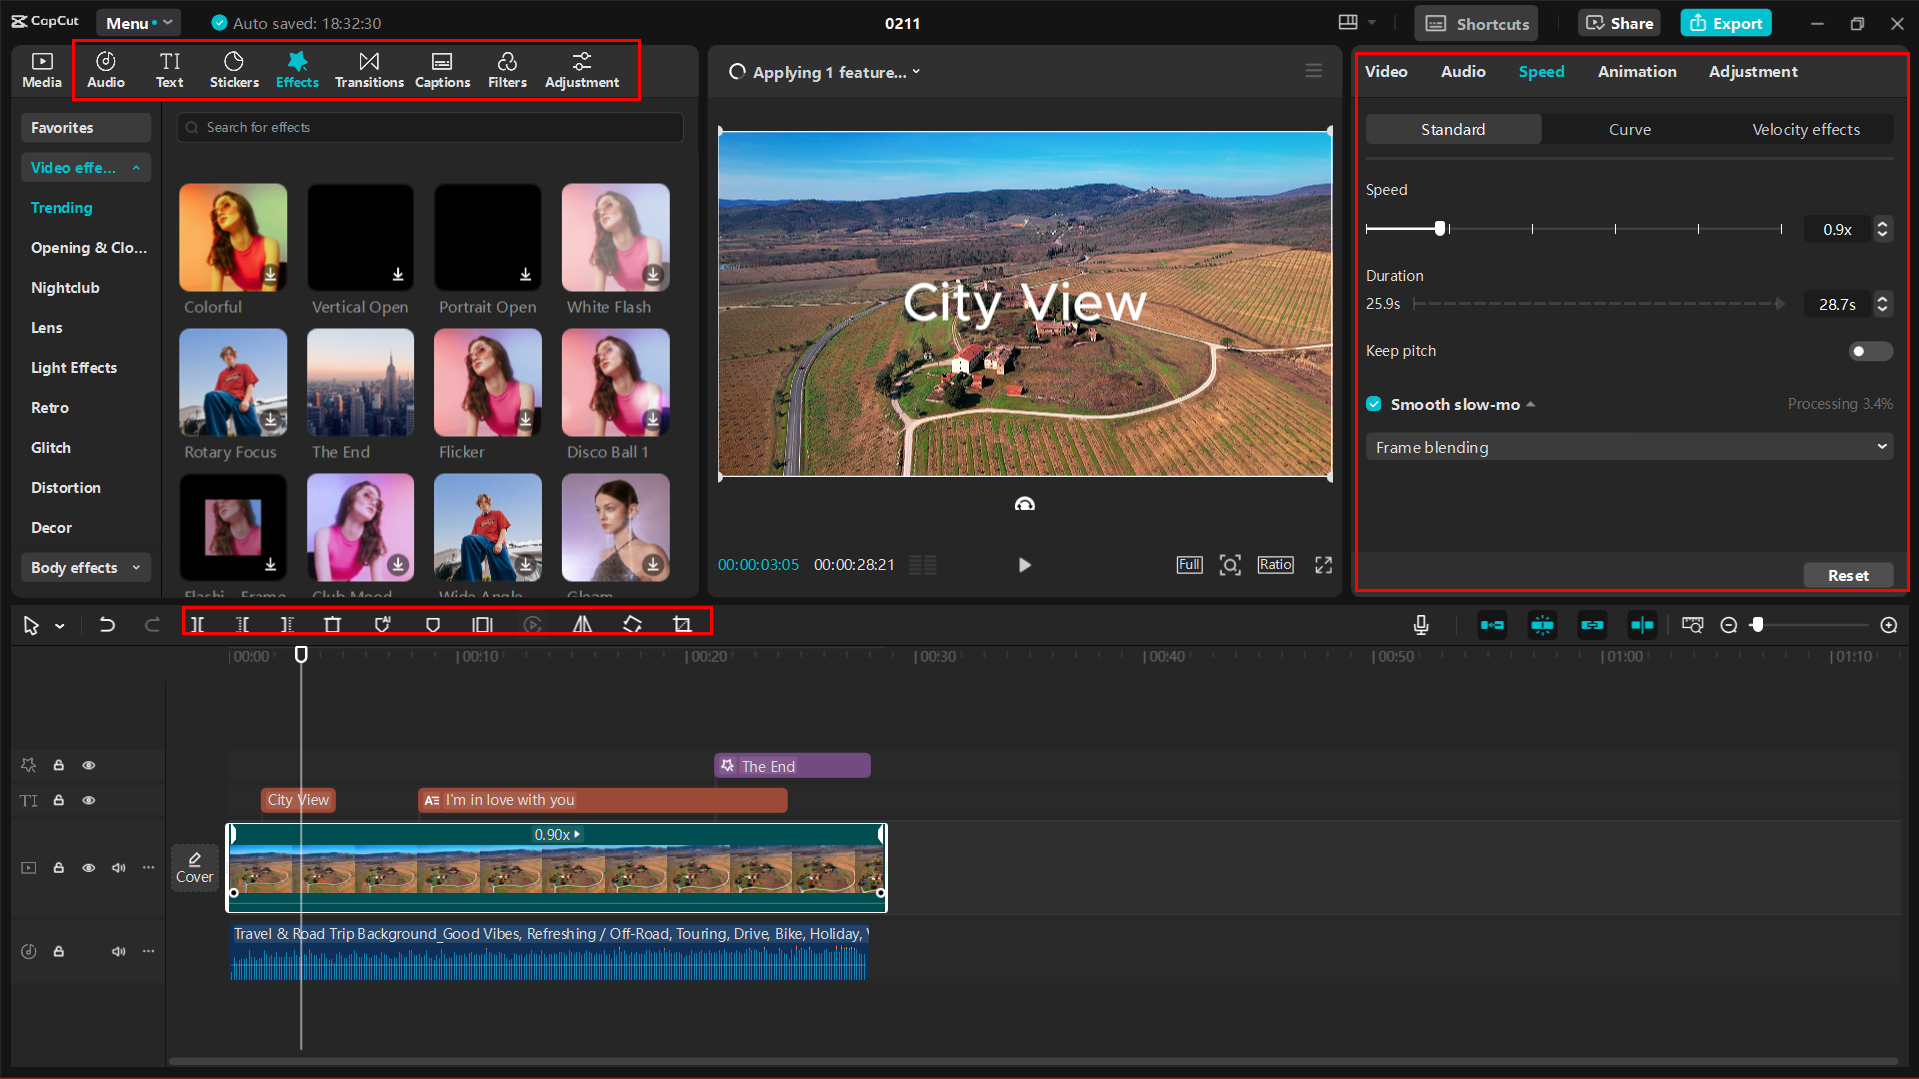Click the Export button

pos(1726,23)
